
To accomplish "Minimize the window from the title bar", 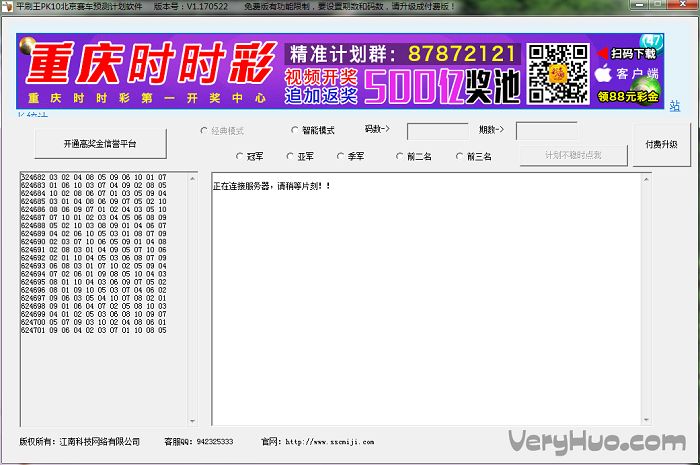I will (640, 4).
